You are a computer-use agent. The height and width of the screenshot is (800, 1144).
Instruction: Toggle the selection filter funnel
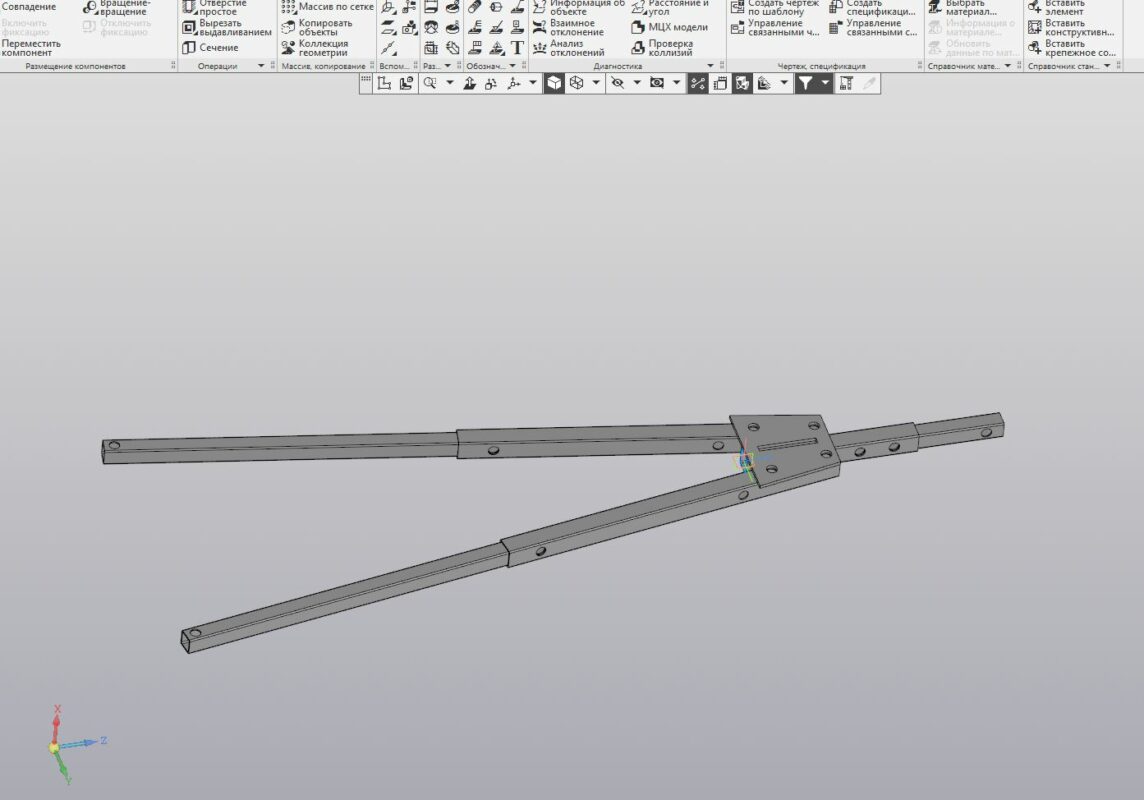pos(804,84)
